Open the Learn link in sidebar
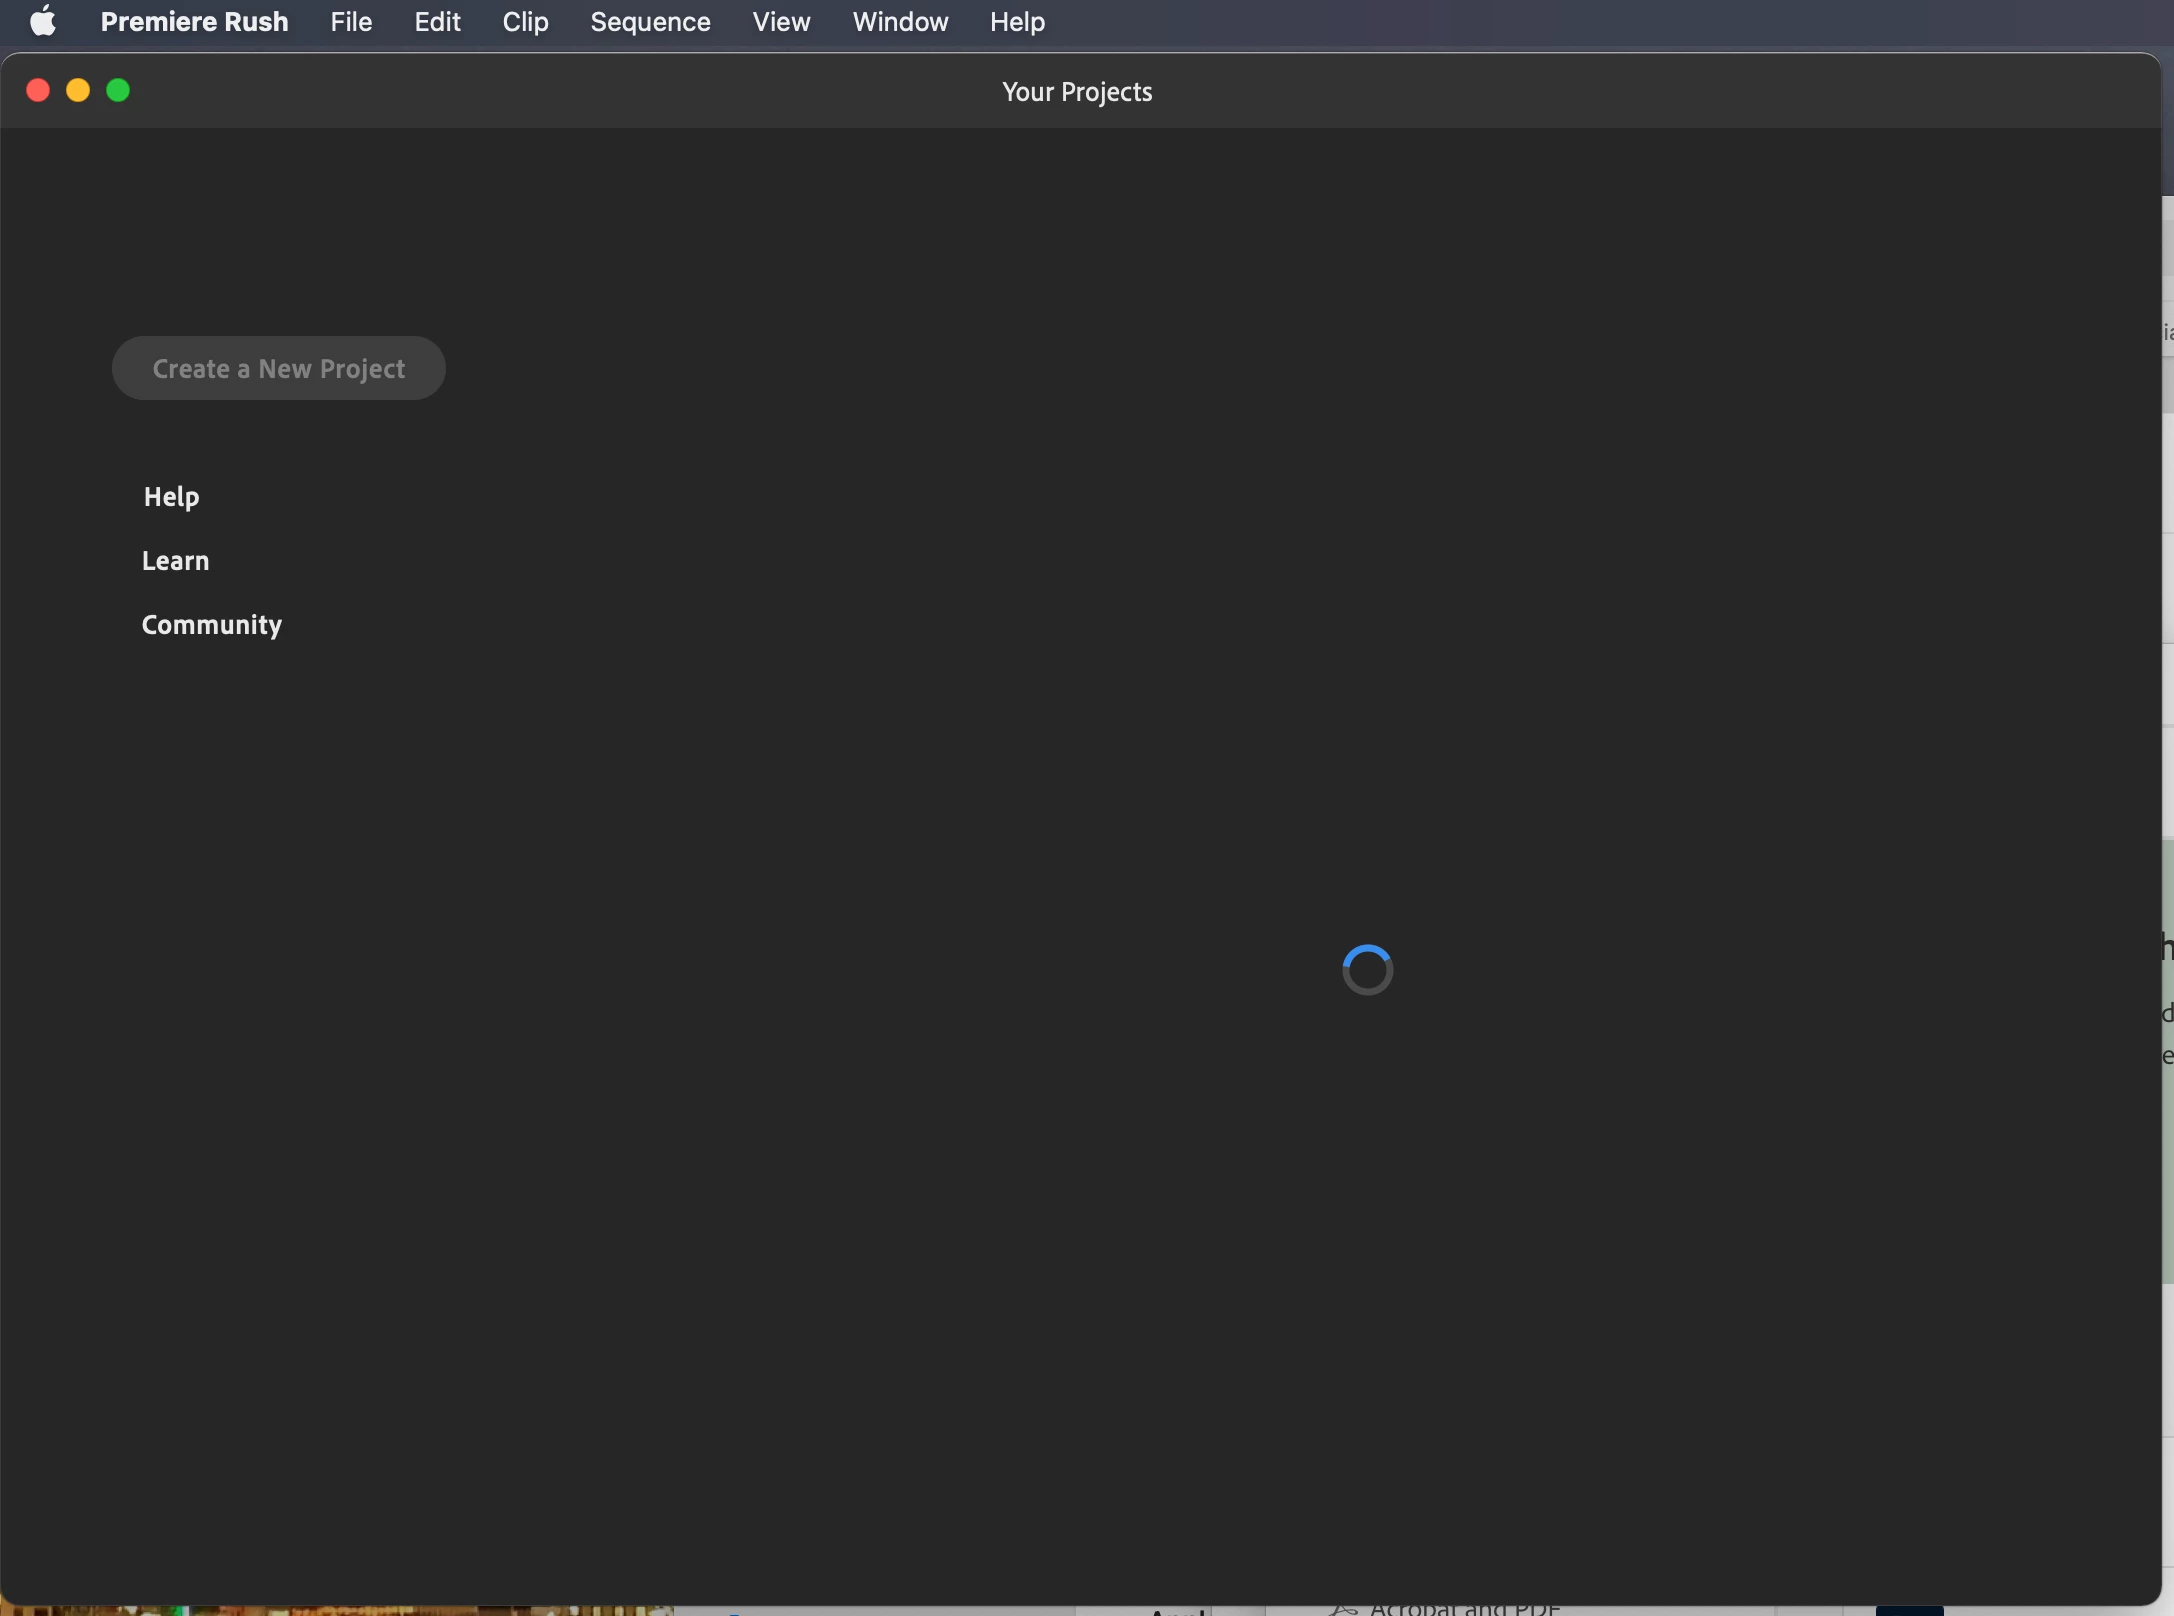Viewport: 2174px width, 1616px height. pyautogui.click(x=175, y=561)
